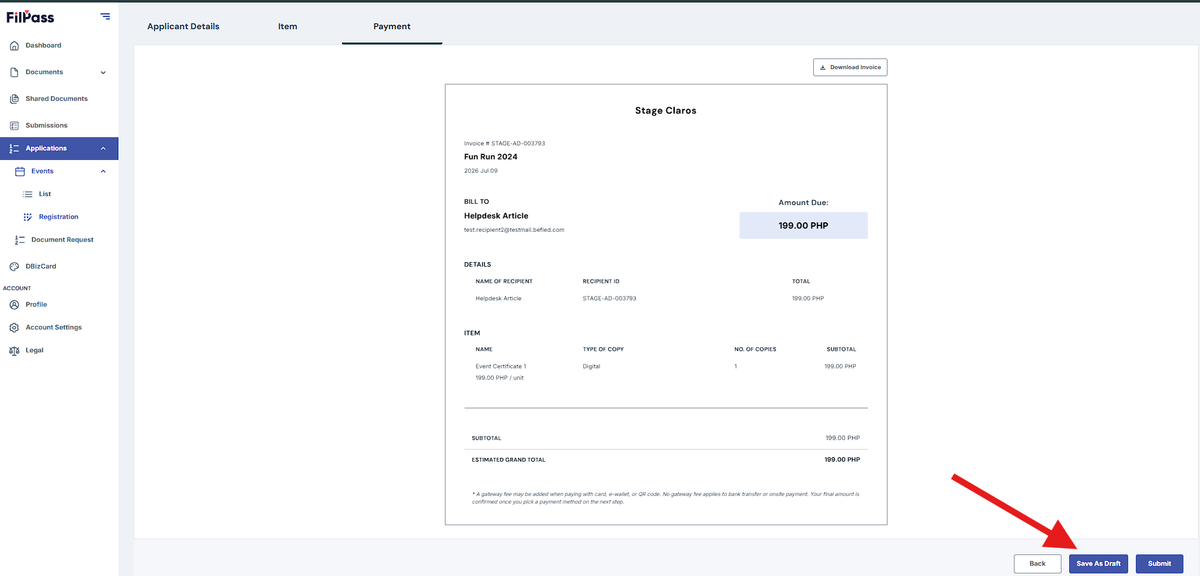Click the download arrow icon on Download Invoice
Image resolution: width=1200 pixels, height=576 pixels.
point(822,68)
